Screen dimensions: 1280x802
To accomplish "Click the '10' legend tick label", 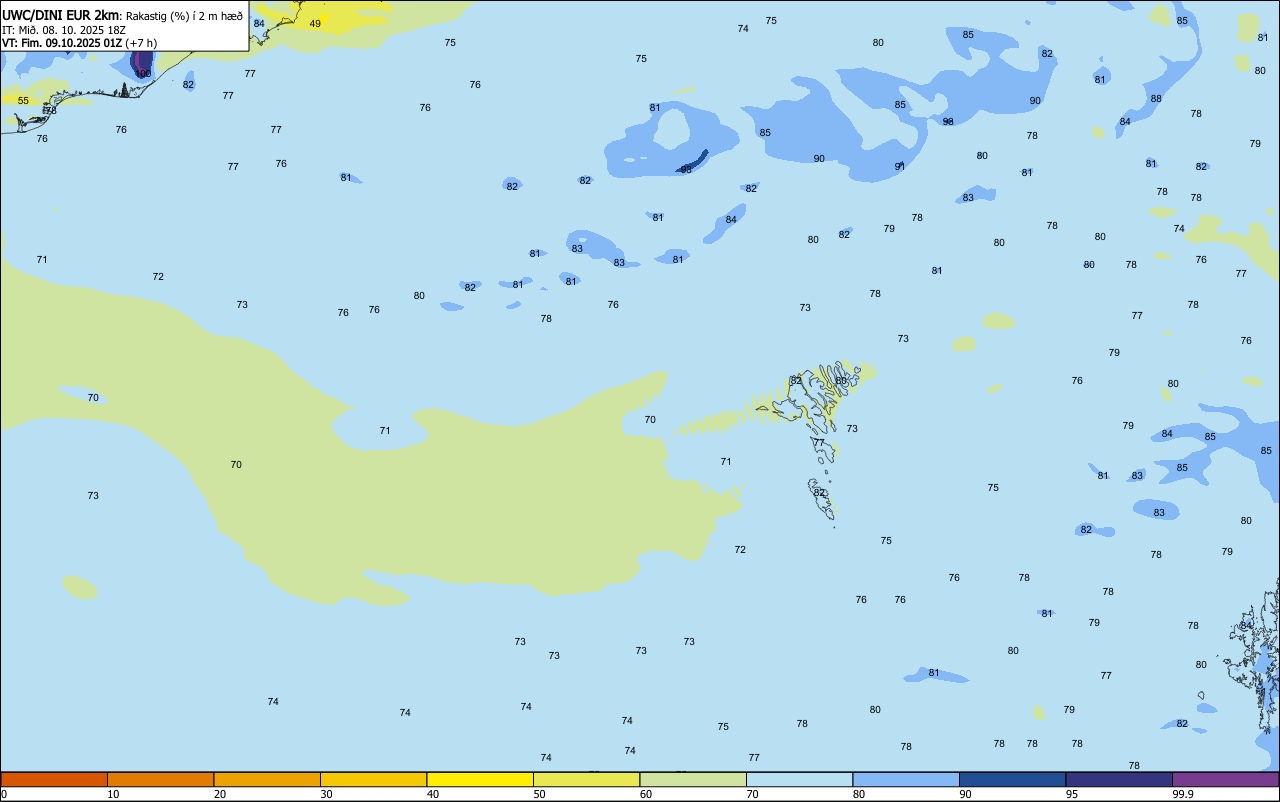I will pos(113,794).
